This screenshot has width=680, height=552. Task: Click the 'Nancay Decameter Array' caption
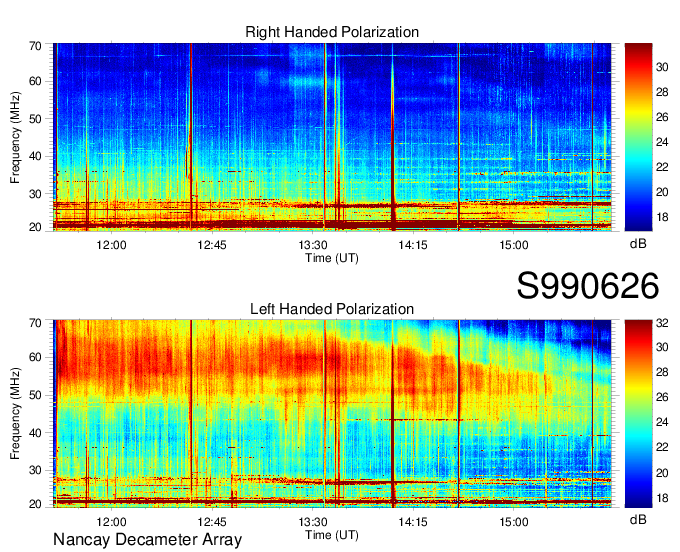(147, 539)
